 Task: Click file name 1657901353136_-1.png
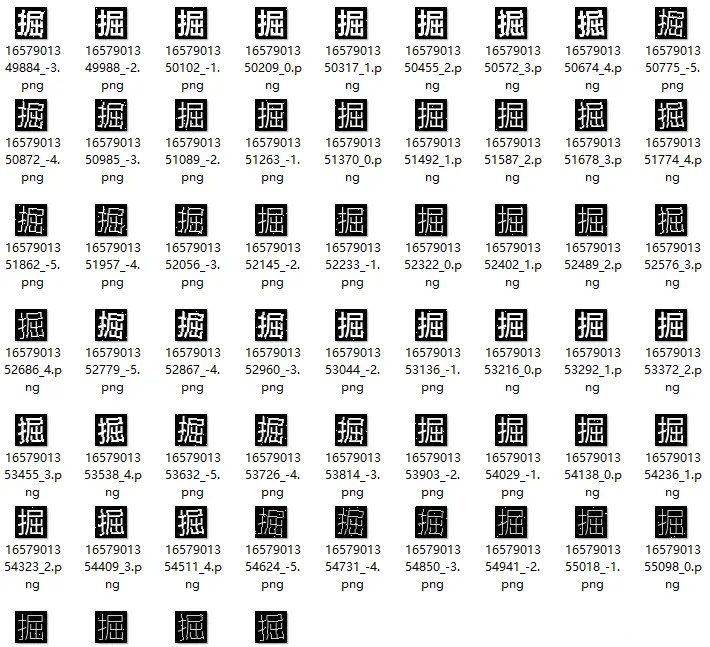pos(432,370)
